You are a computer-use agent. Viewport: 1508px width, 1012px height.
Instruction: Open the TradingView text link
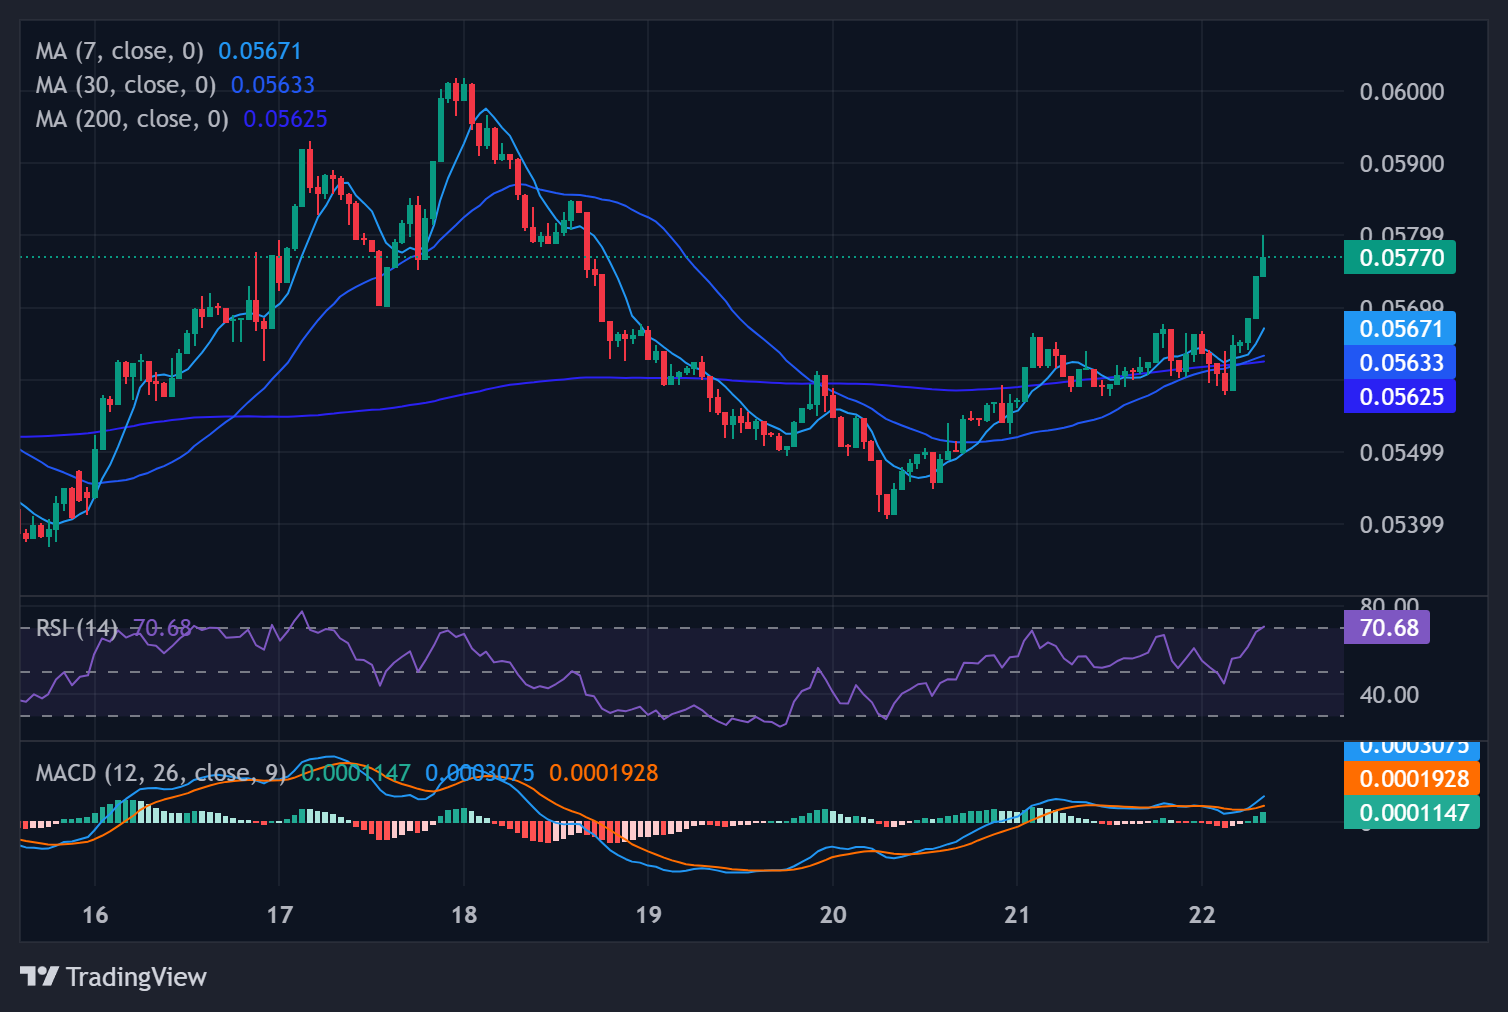[x=136, y=977]
